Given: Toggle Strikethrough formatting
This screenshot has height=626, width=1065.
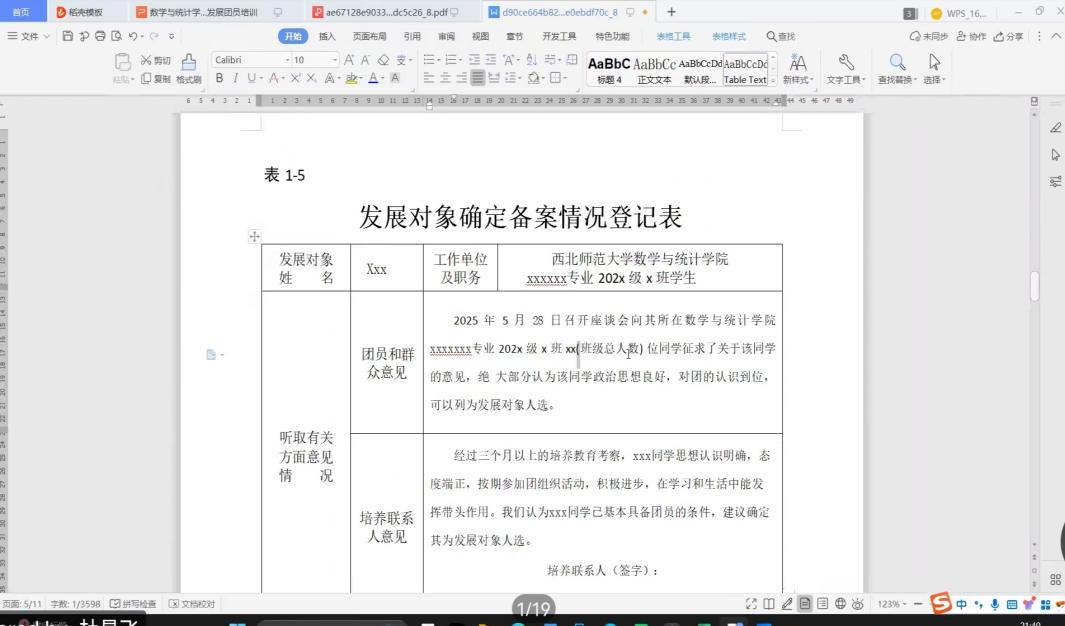Looking at the screenshot, I should (x=273, y=79).
